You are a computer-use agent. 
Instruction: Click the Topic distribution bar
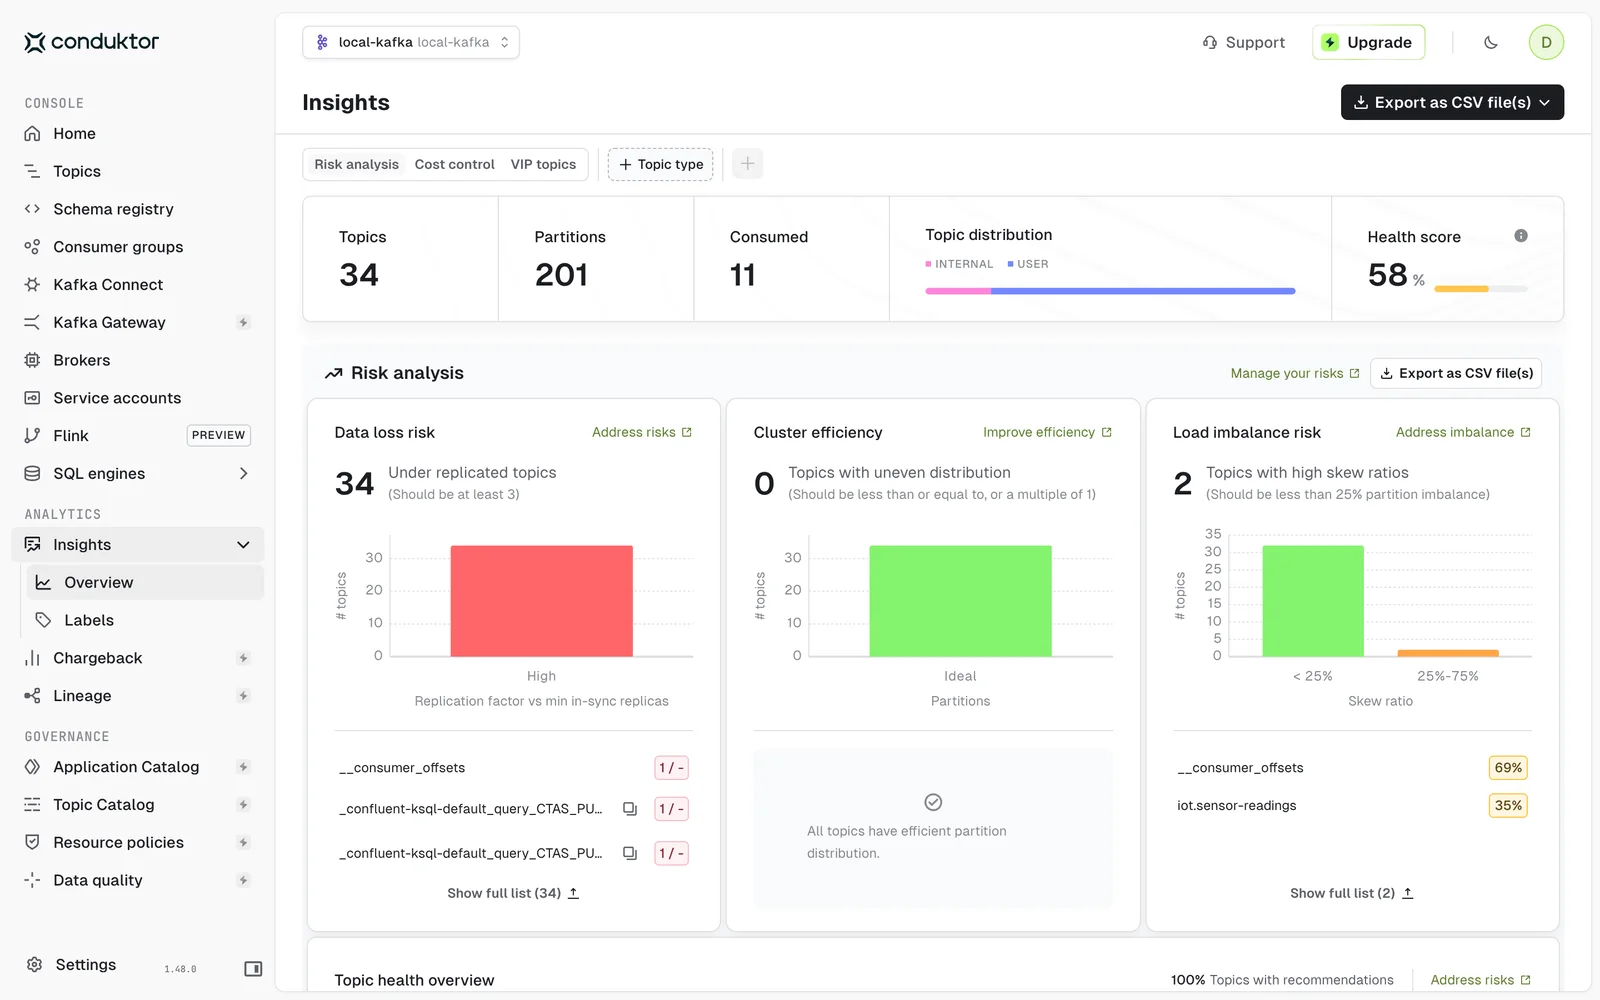click(1110, 291)
